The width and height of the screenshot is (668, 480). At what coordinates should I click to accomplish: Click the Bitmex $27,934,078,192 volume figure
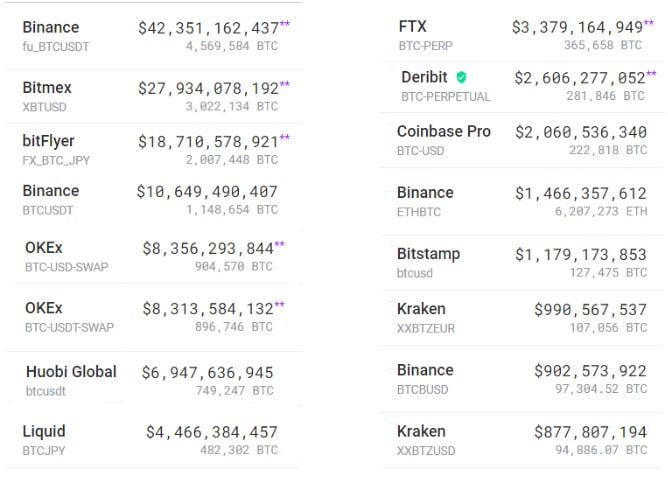click(x=208, y=89)
